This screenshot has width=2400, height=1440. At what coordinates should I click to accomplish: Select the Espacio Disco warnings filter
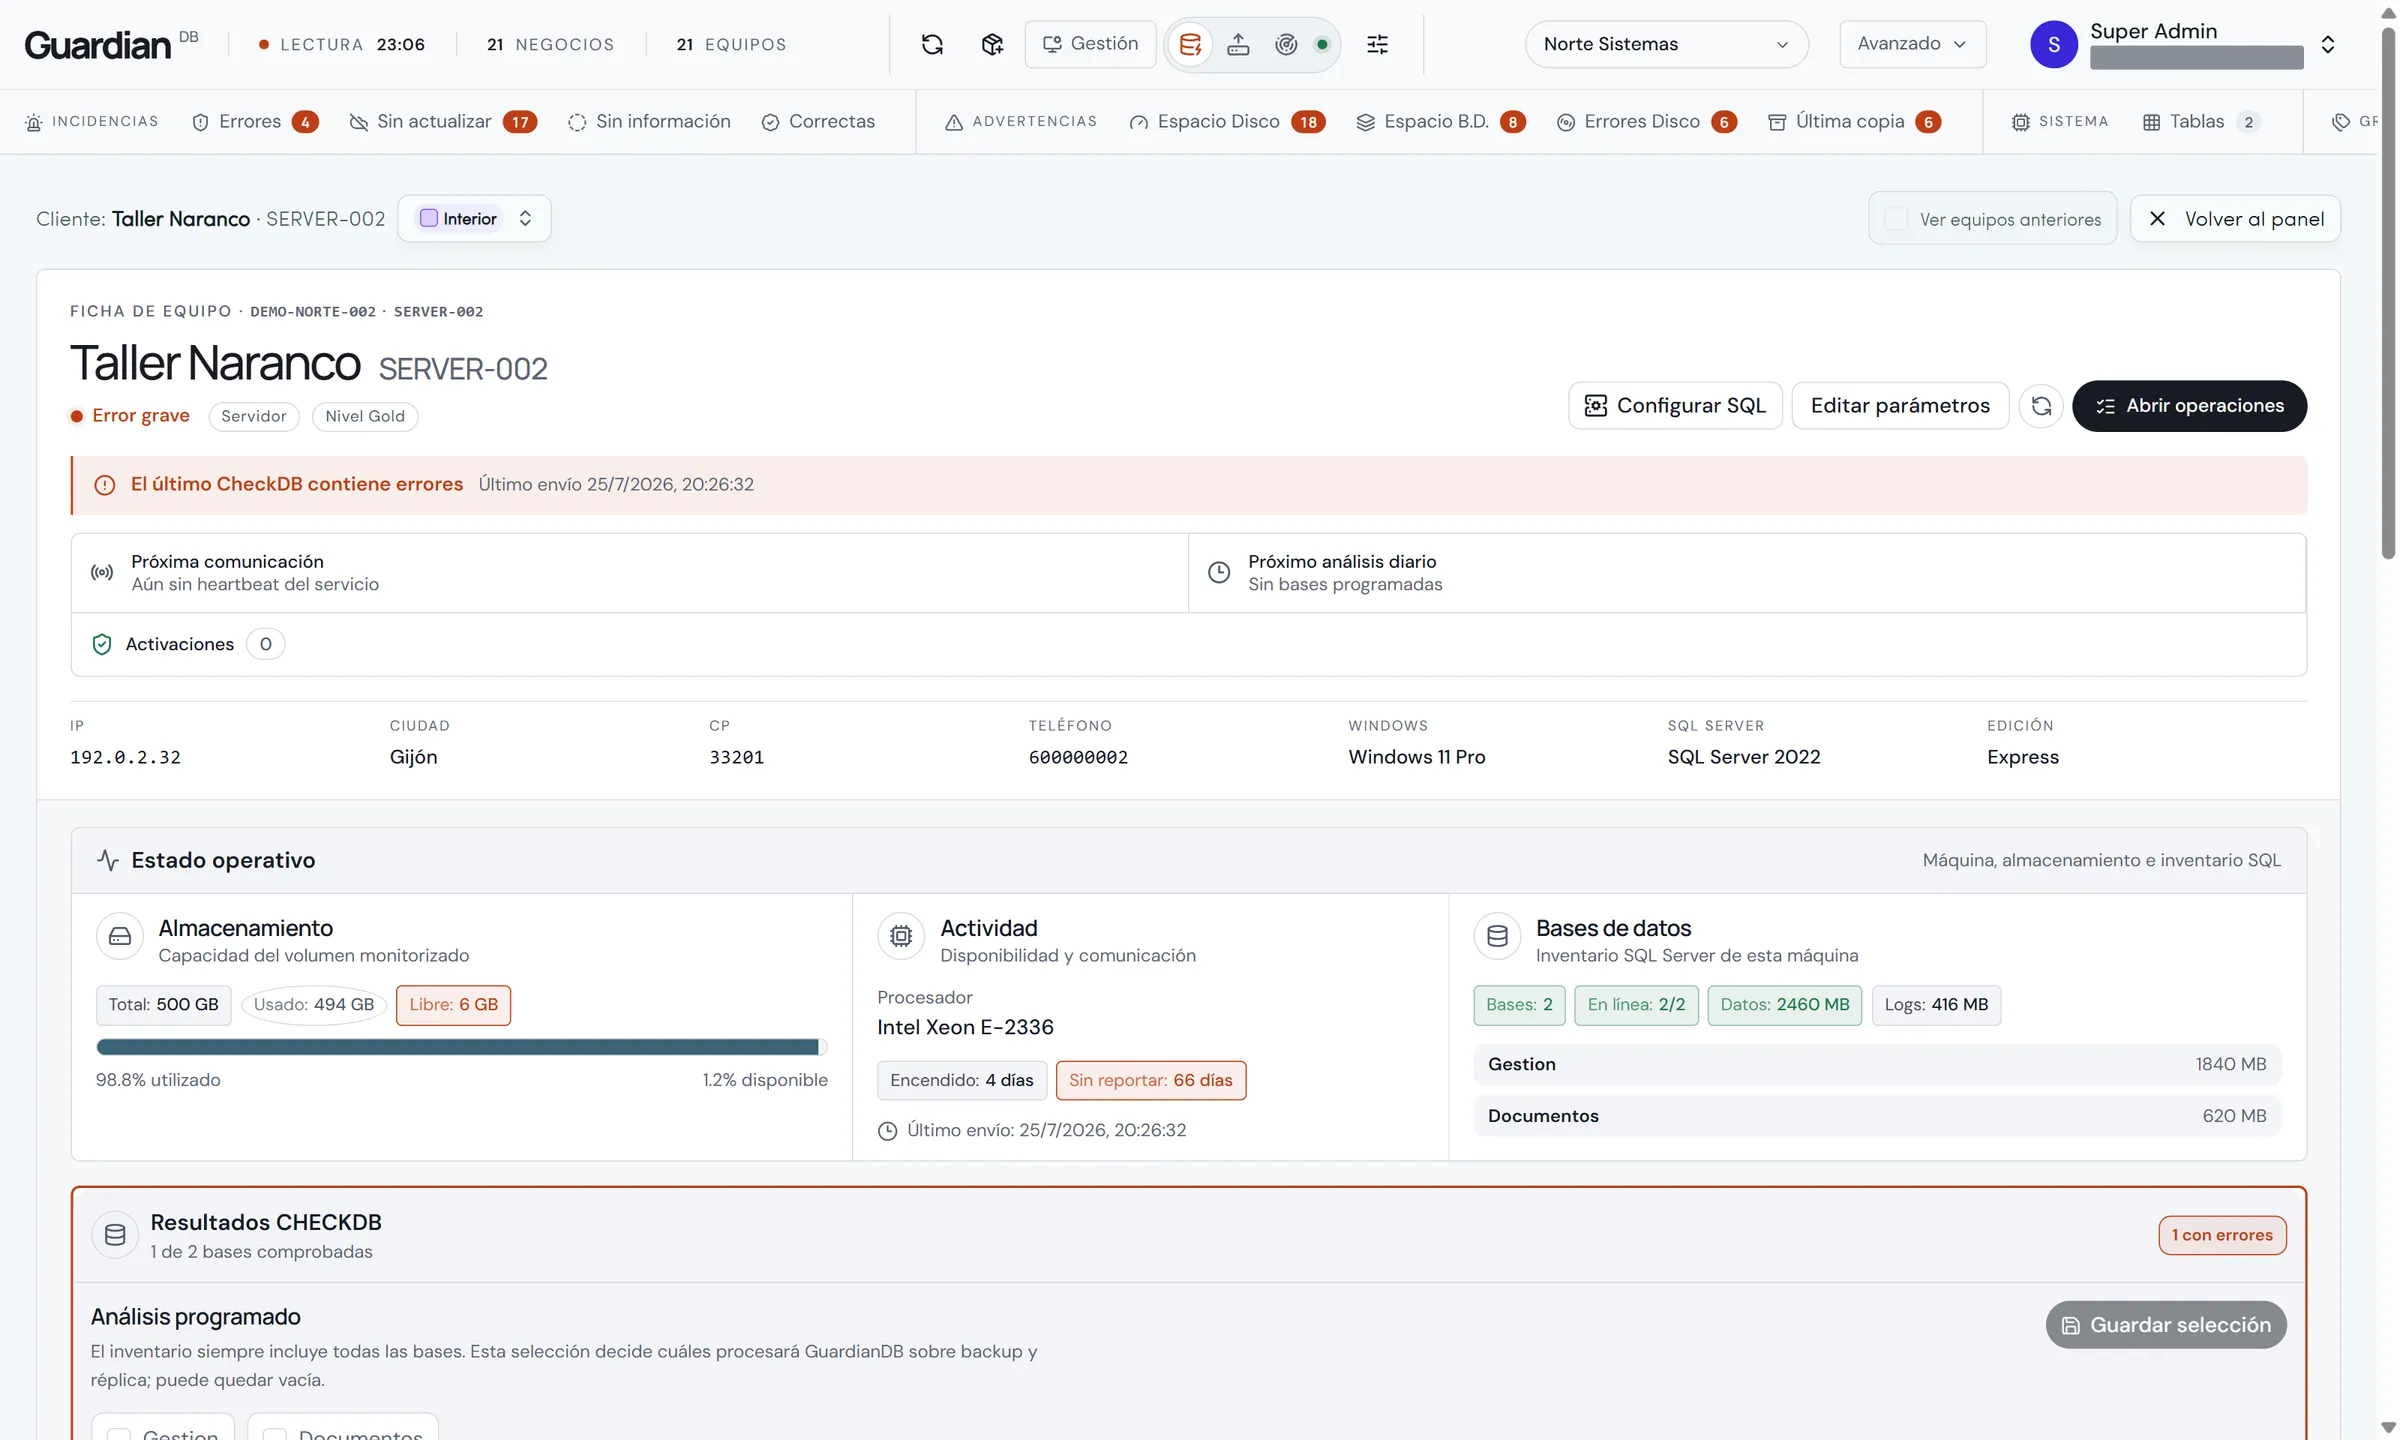[x=1227, y=122]
